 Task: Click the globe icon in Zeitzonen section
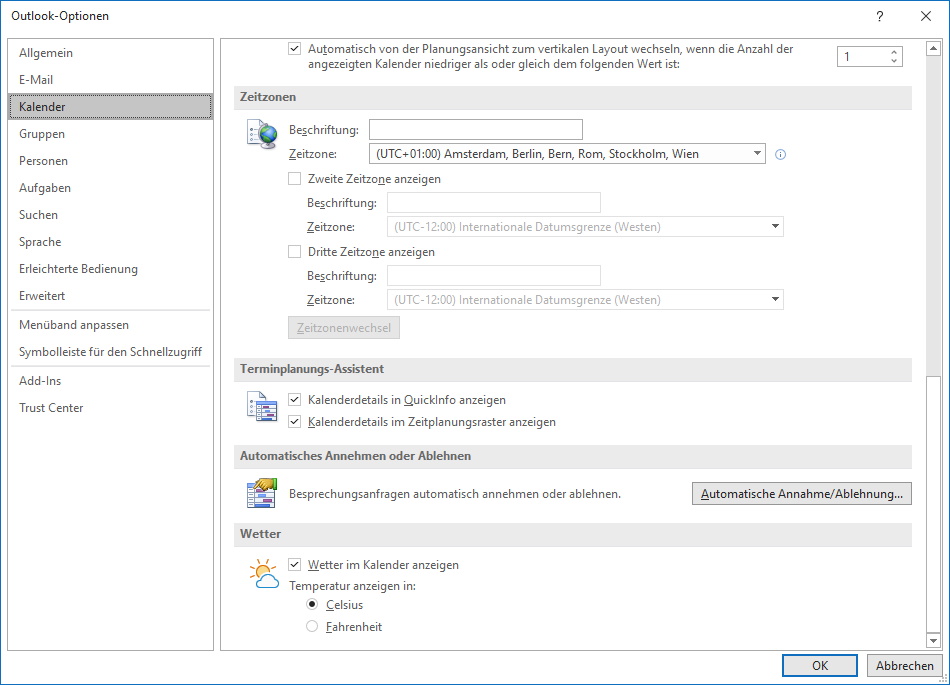tap(262, 134)
